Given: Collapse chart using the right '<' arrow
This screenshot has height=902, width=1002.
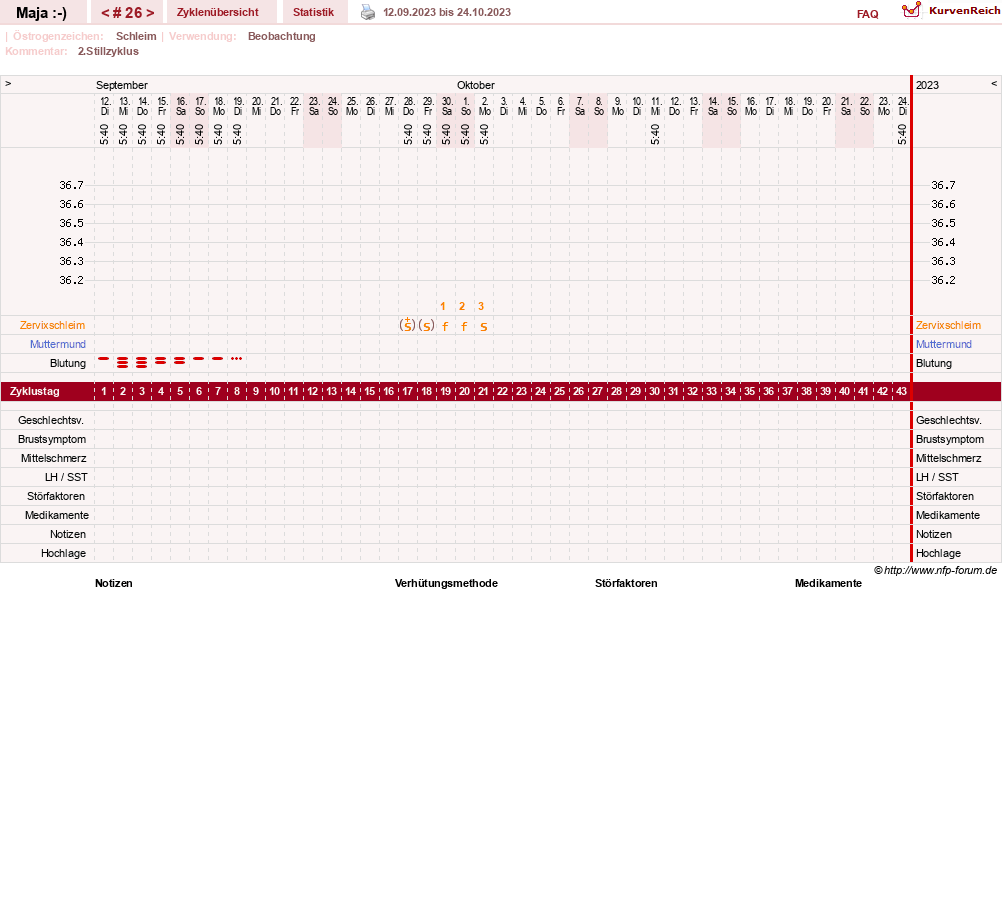Looking at the screenshot, I should 994,84.
